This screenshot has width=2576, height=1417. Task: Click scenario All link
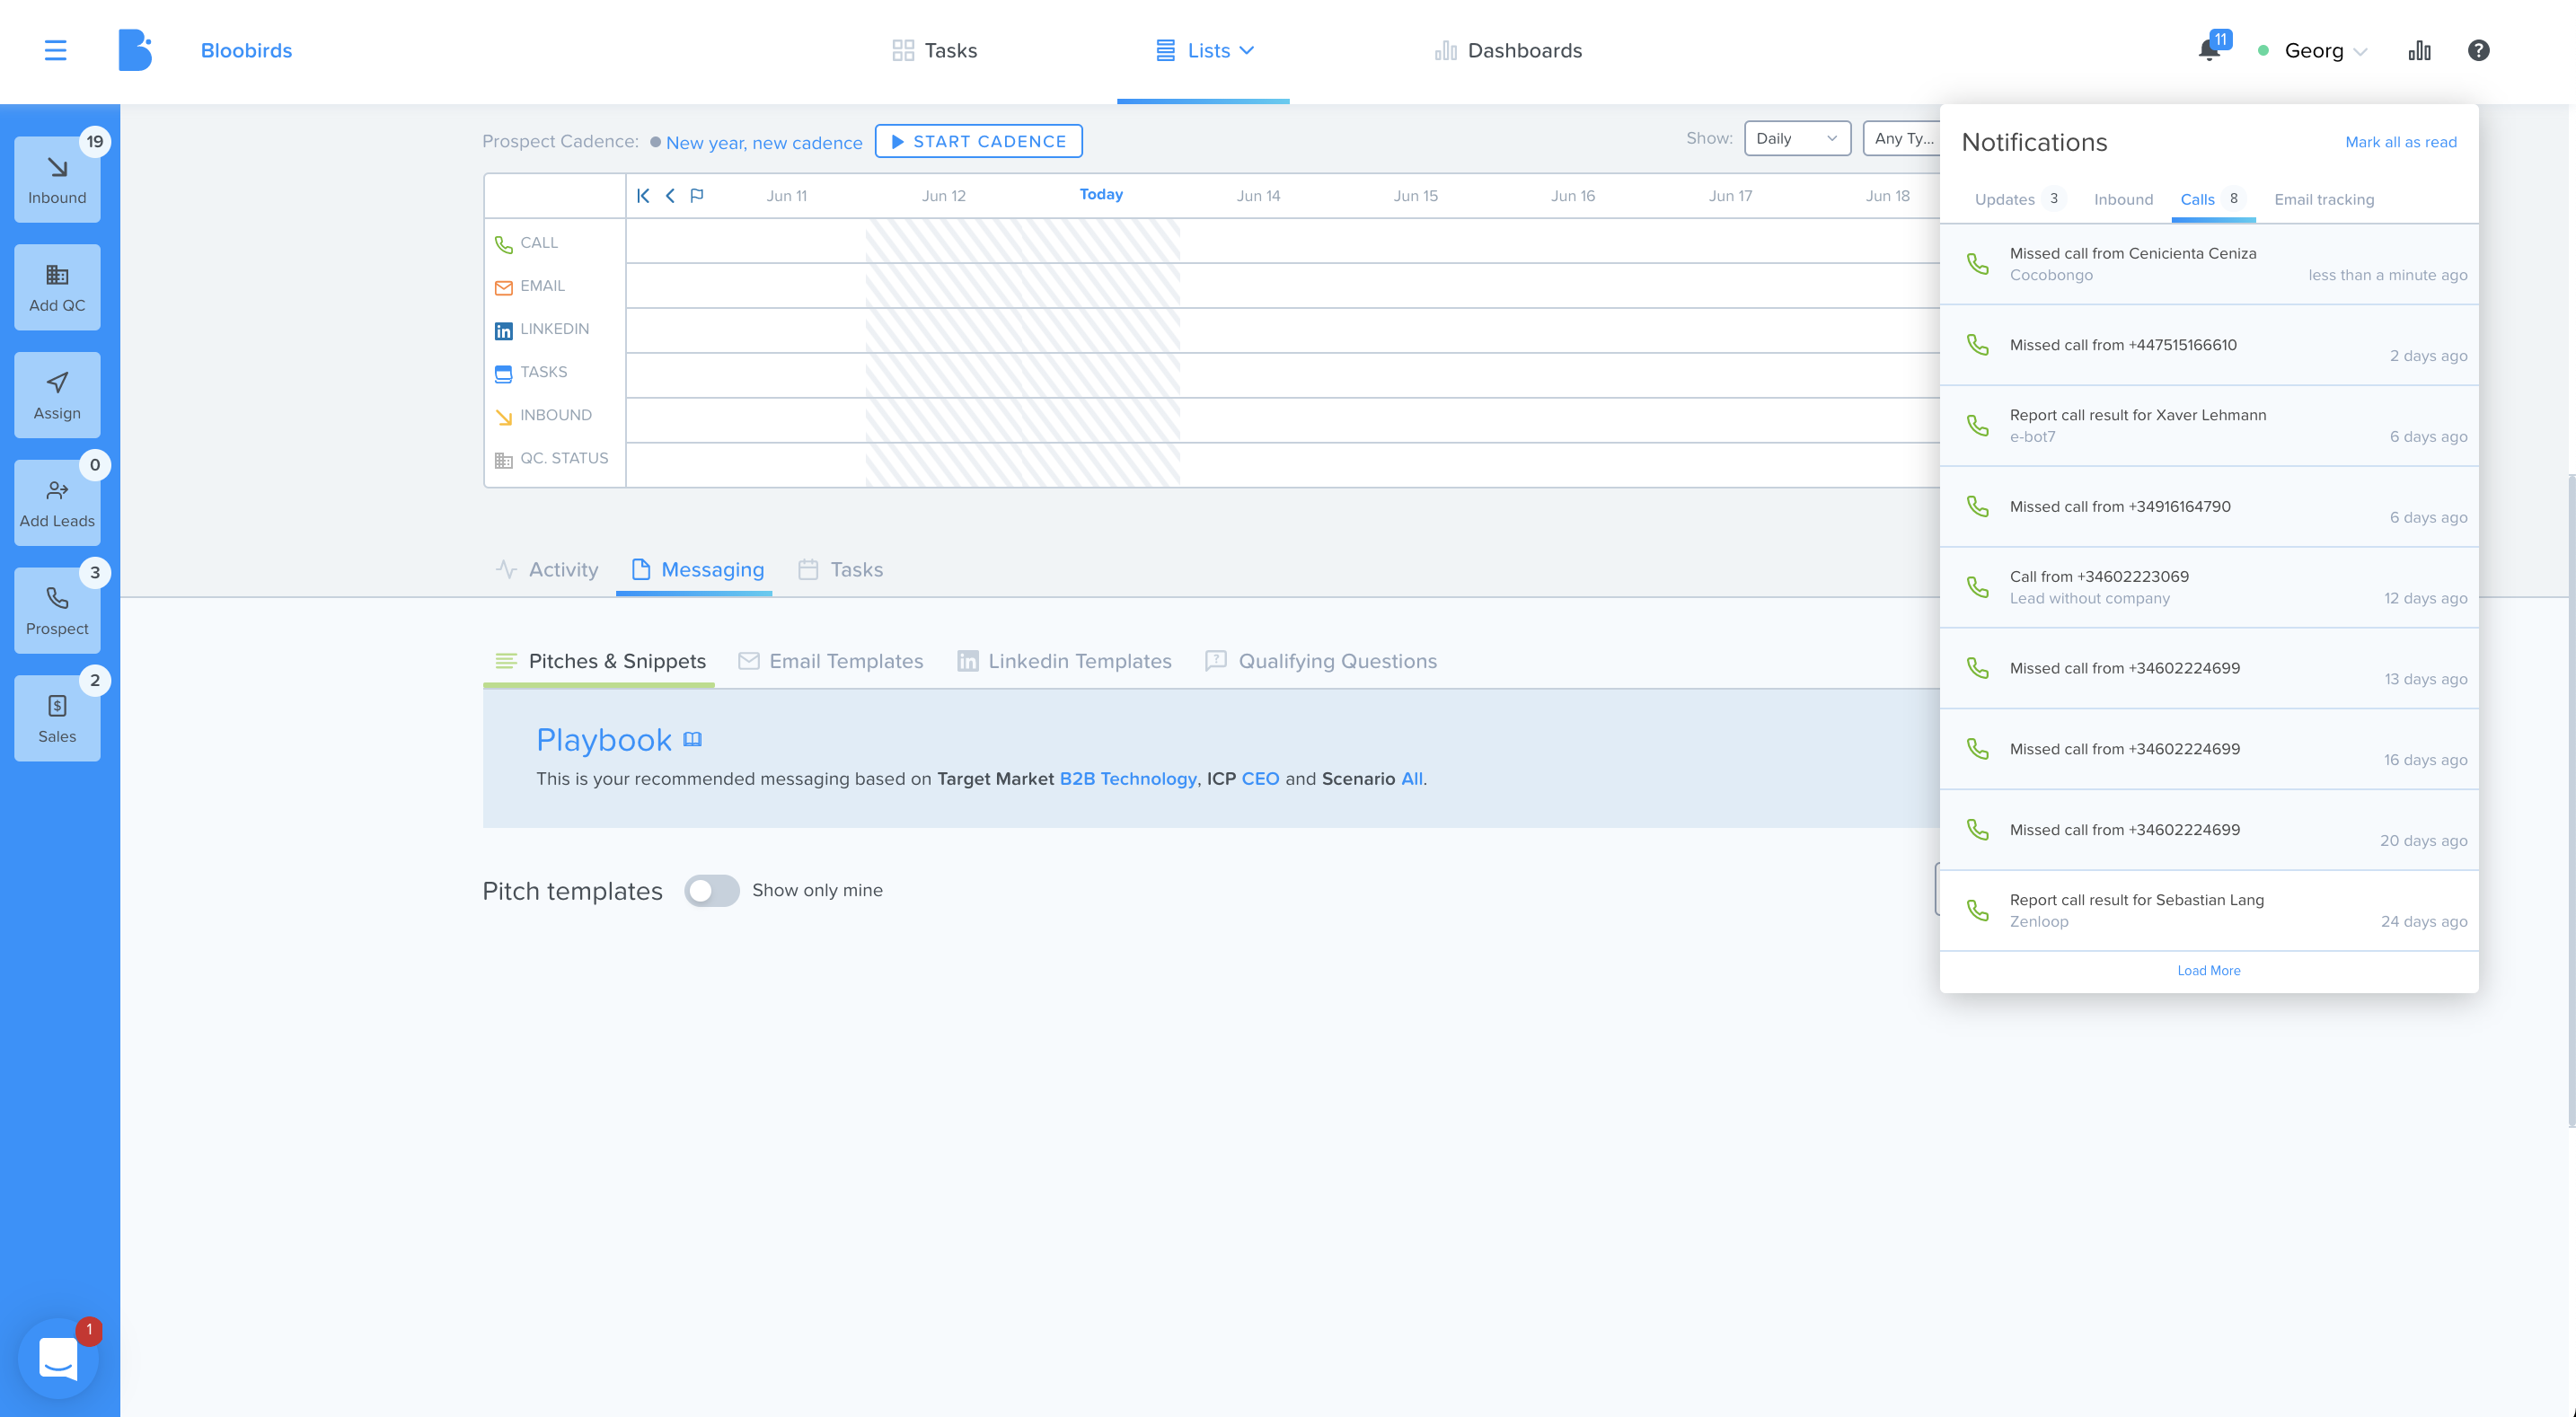(1411, 778)
